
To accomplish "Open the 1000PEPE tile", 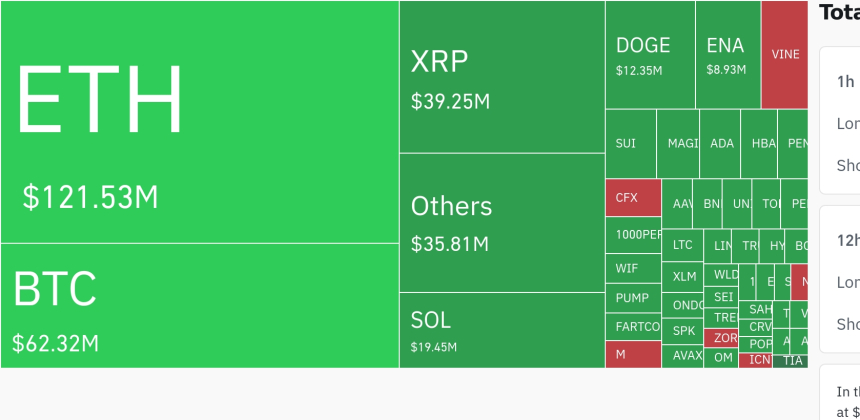I will (633, 235).
